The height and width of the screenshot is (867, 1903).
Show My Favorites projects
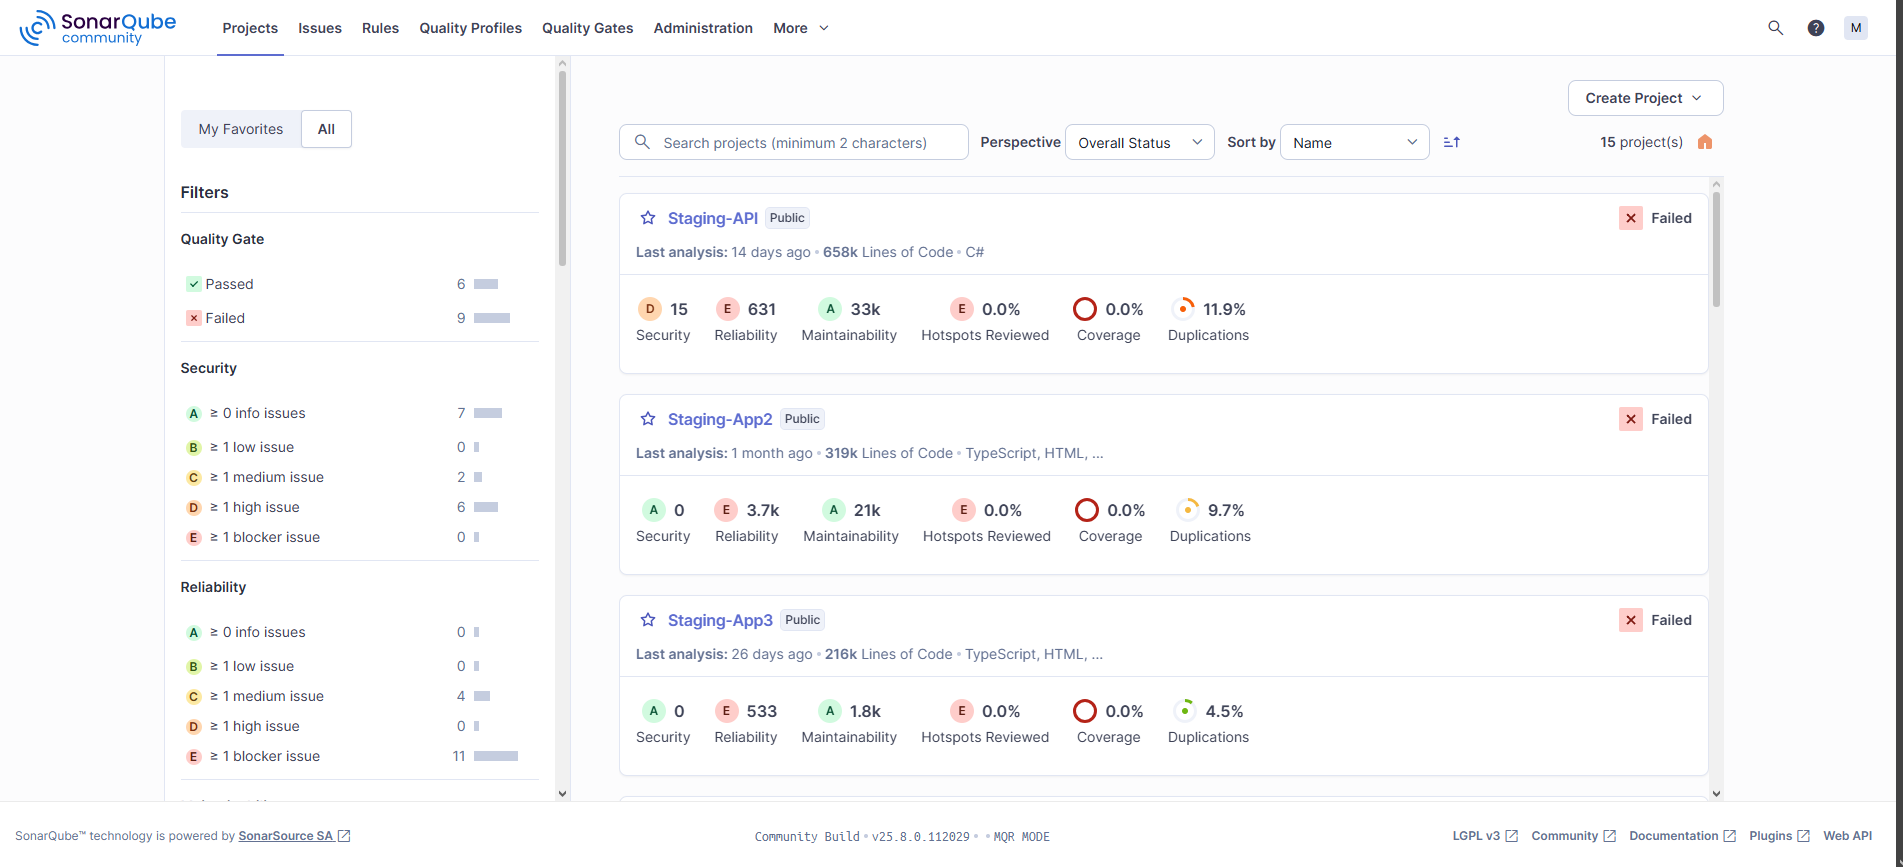(x=241, y=129)
